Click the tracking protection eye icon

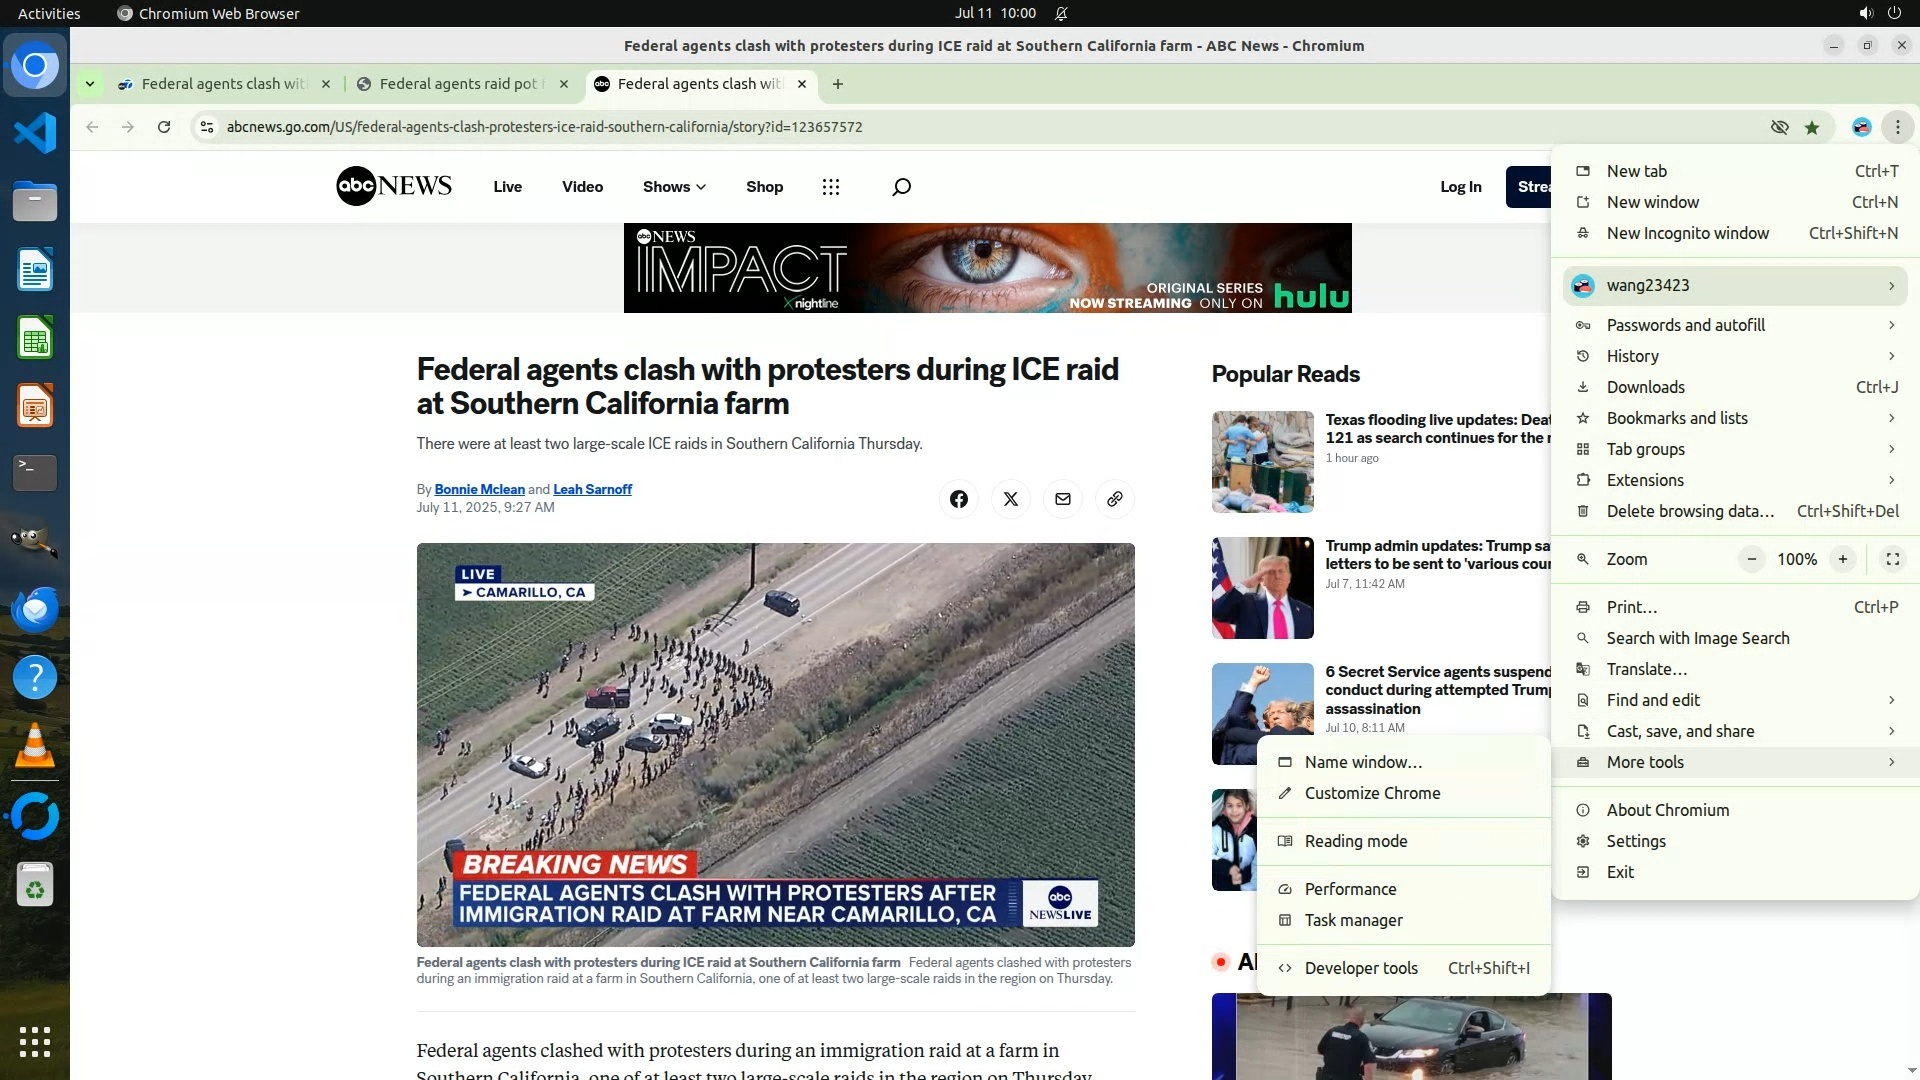point(1779,127)
